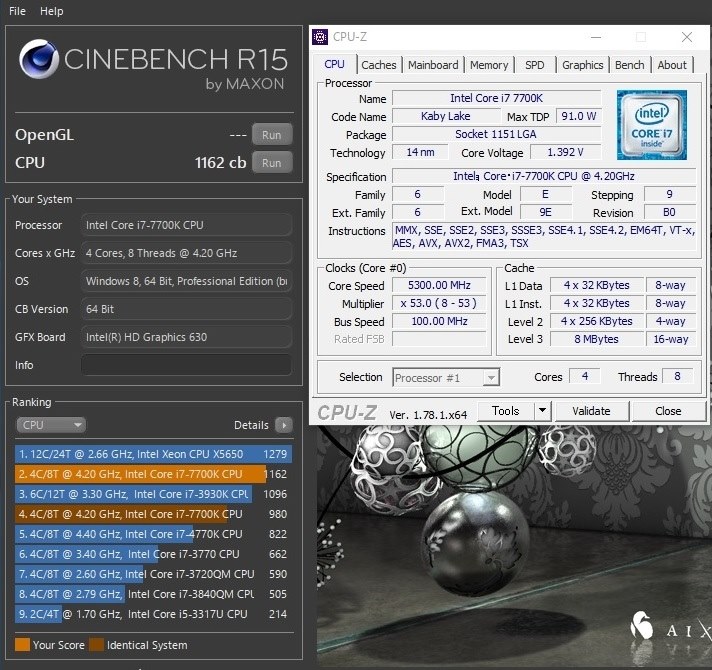Click the Core Speed 5300.00 MHz value

pyautogui.click(x=439, y=285)
